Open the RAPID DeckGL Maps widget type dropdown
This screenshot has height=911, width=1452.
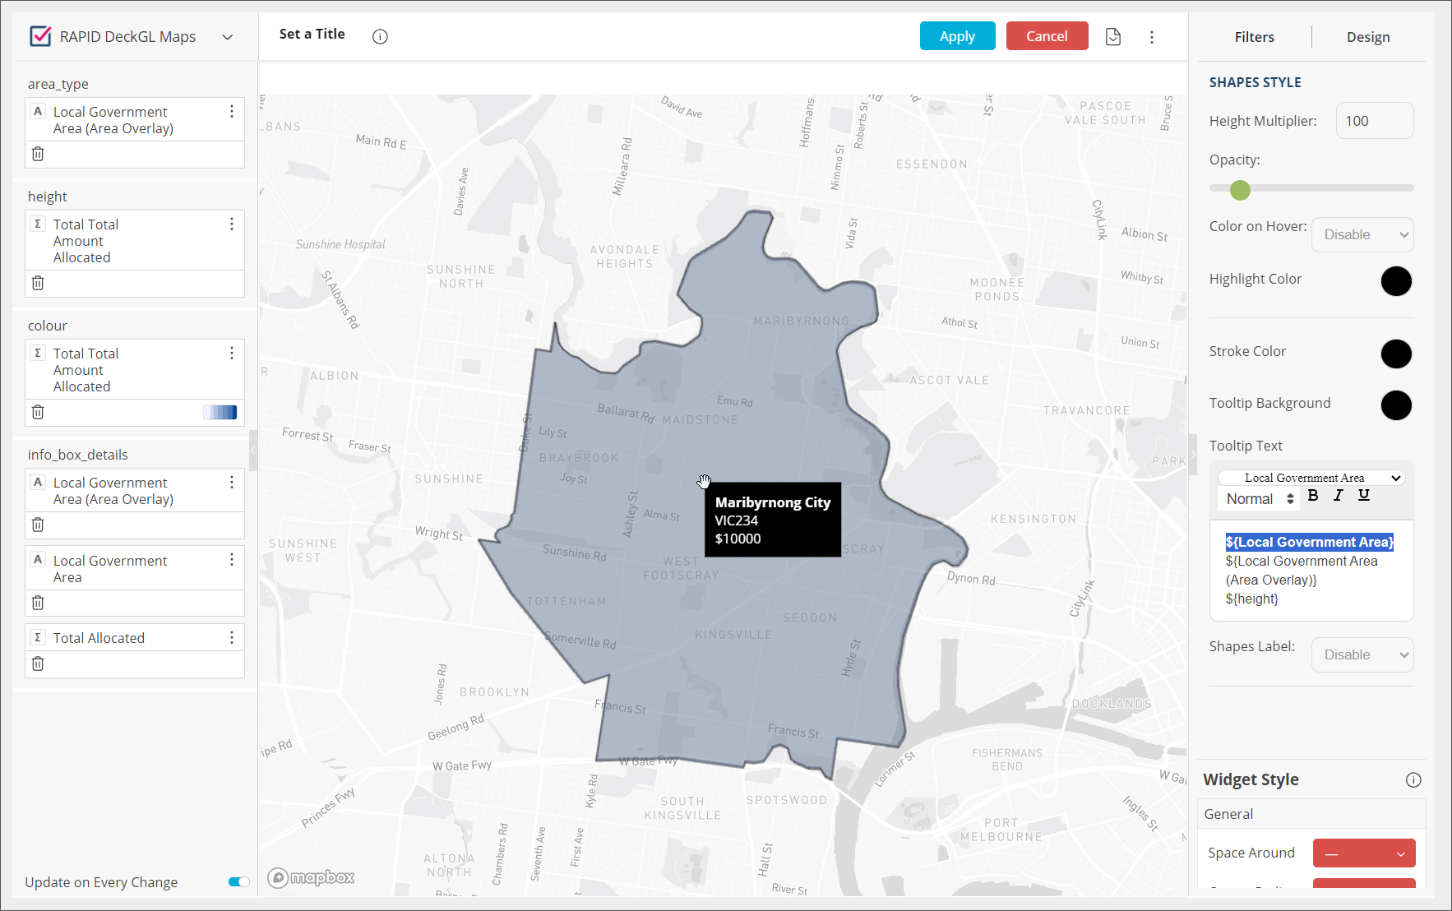227,37
